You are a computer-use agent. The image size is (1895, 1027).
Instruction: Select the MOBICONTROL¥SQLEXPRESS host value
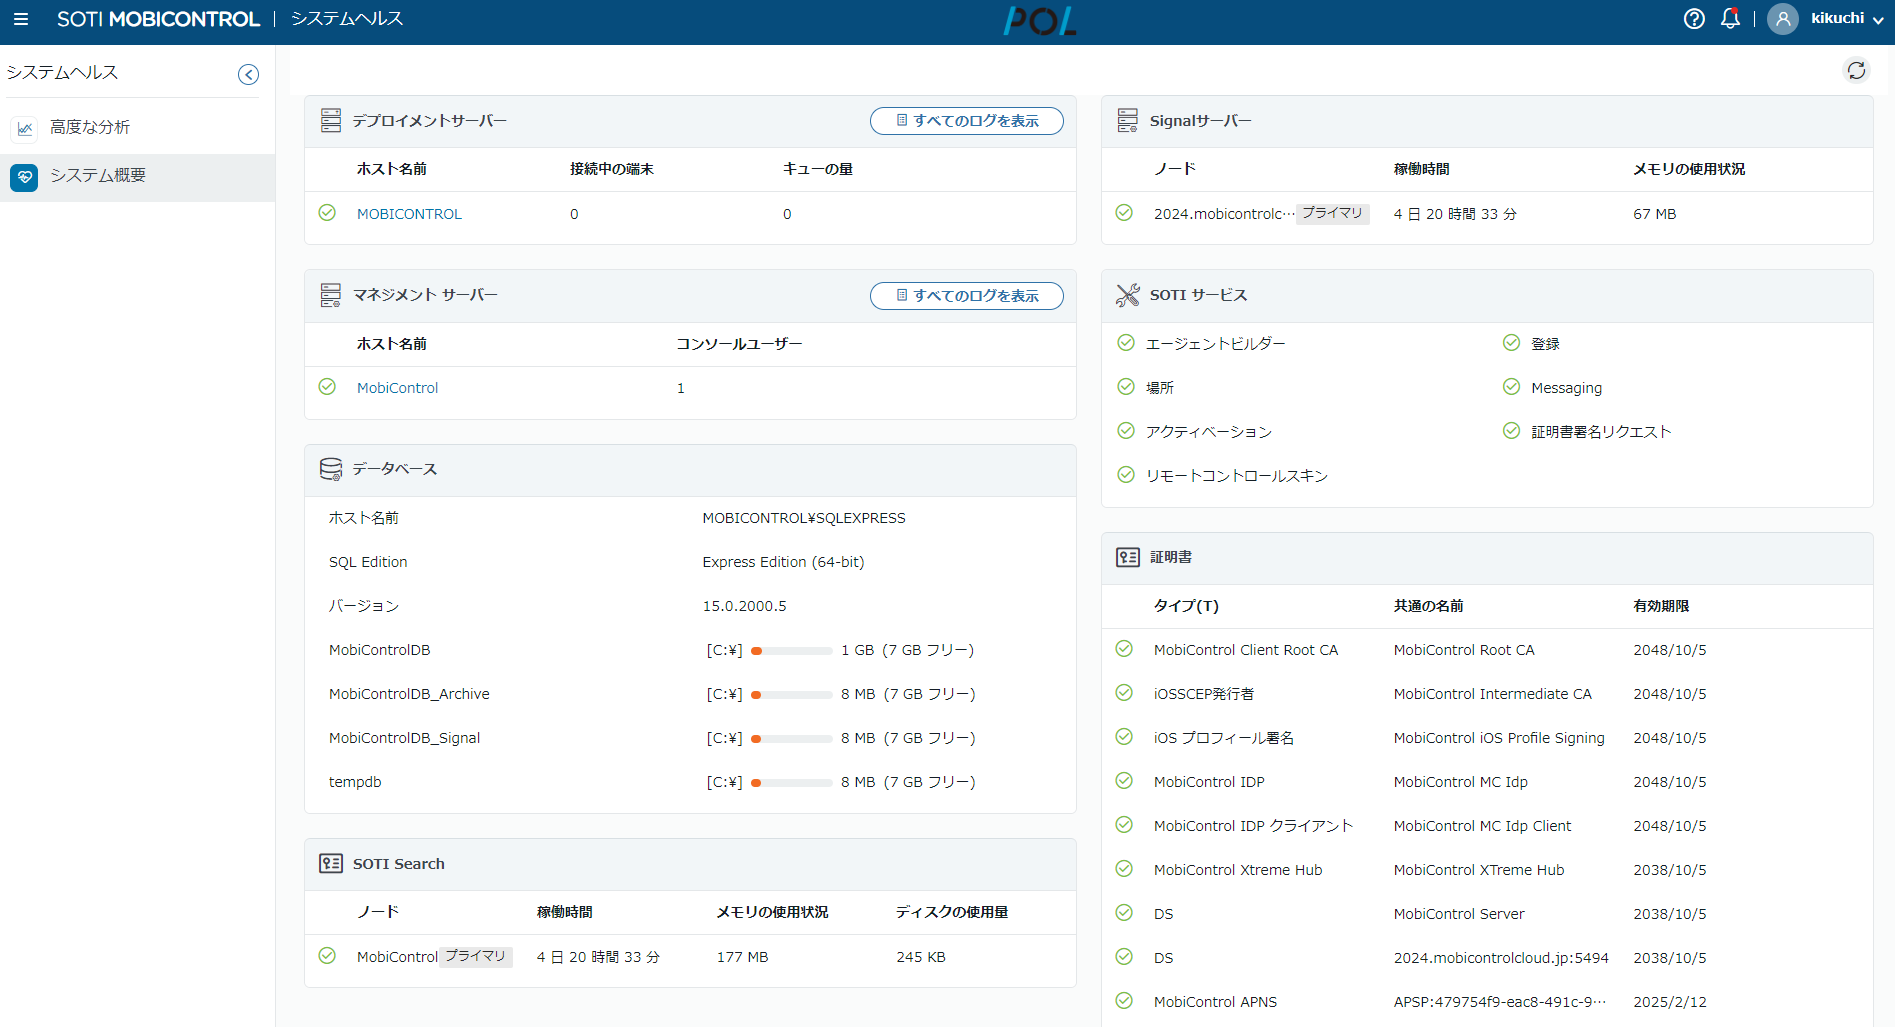[x=804, y=518]
